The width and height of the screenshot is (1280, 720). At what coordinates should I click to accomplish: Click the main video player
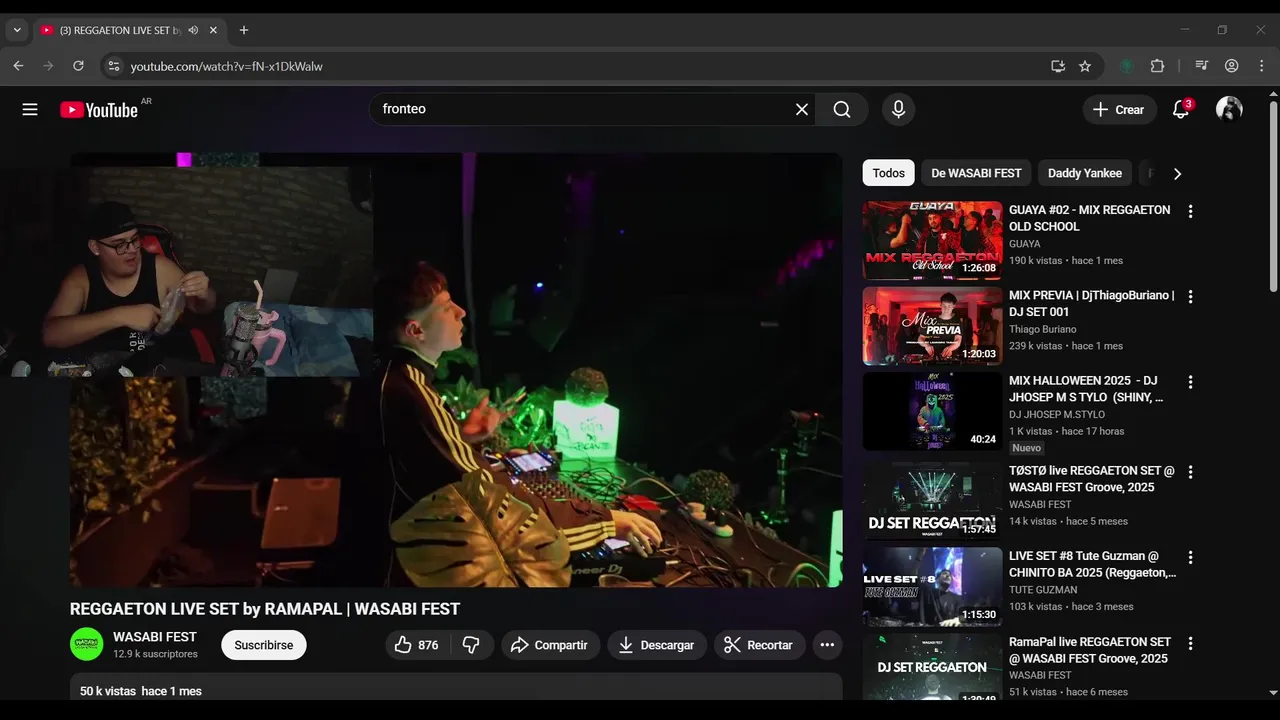pyautogui.click(x=456, y=370)
